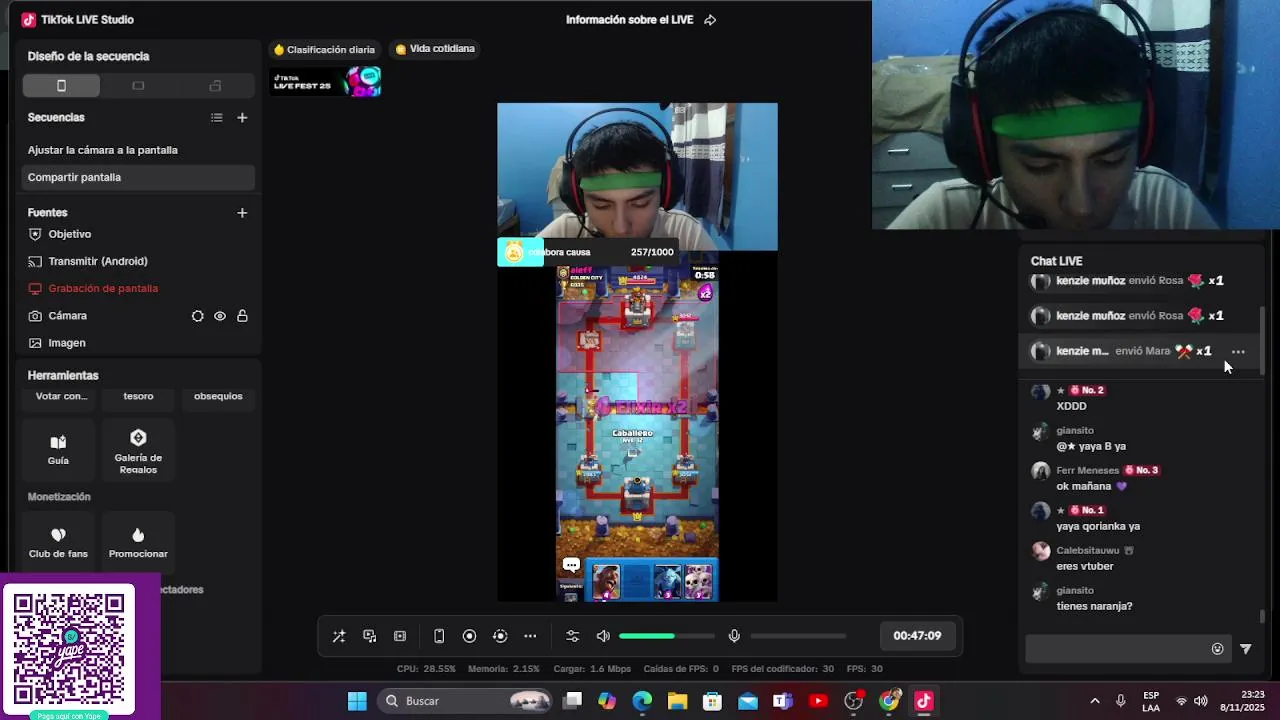Click the TikTok LIVE Studio taskbar icon
Image resolution: width=1280 pixels, height=720 pixels.
[x=923, y=701]
